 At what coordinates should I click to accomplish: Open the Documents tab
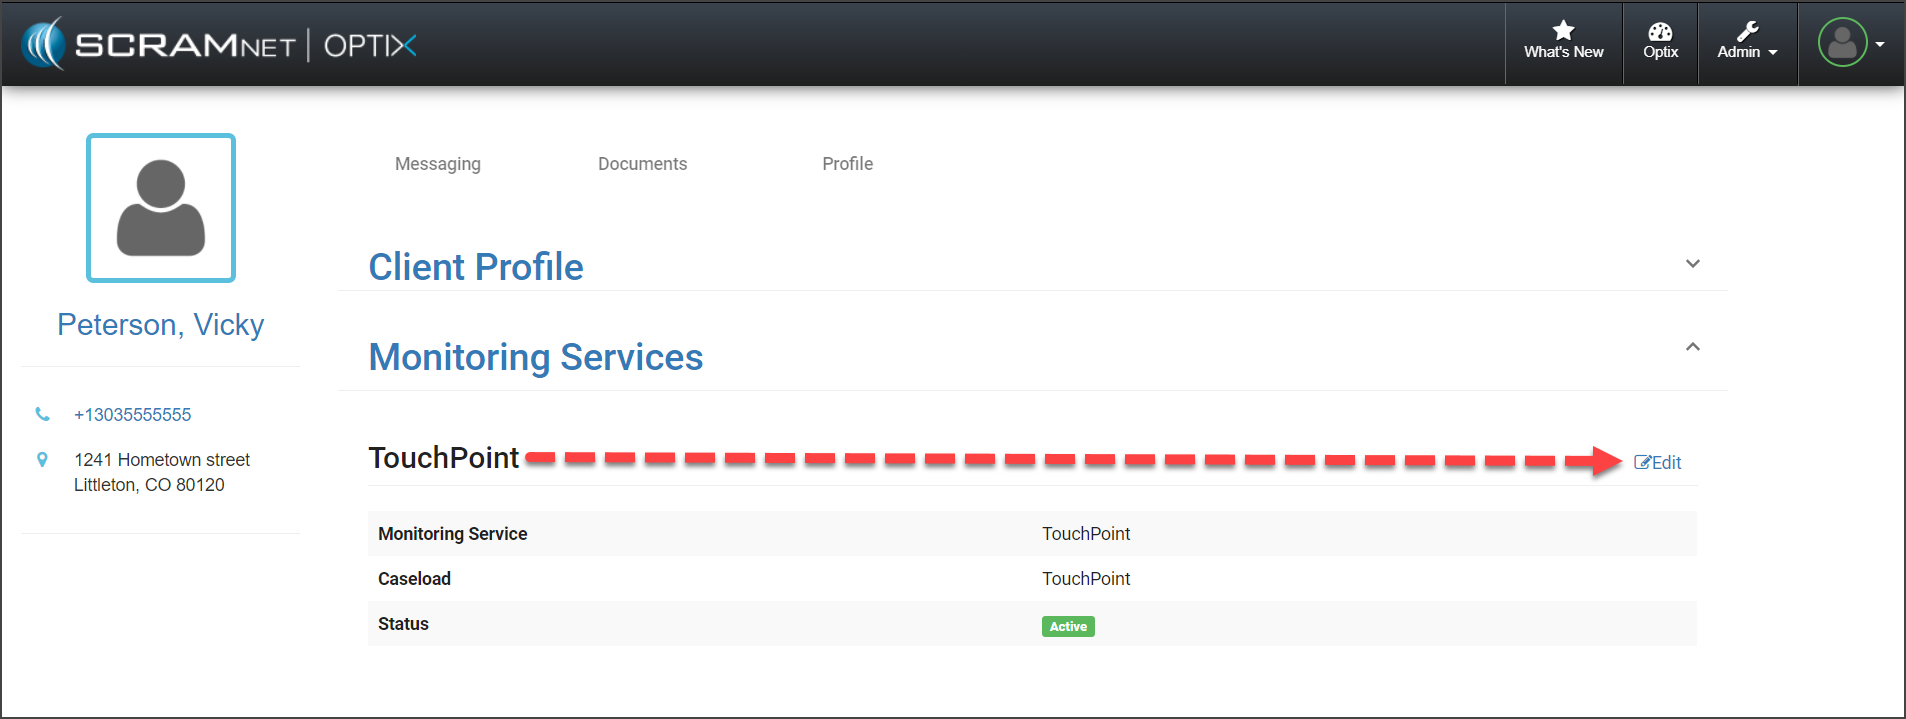click(x=642, y=164)
